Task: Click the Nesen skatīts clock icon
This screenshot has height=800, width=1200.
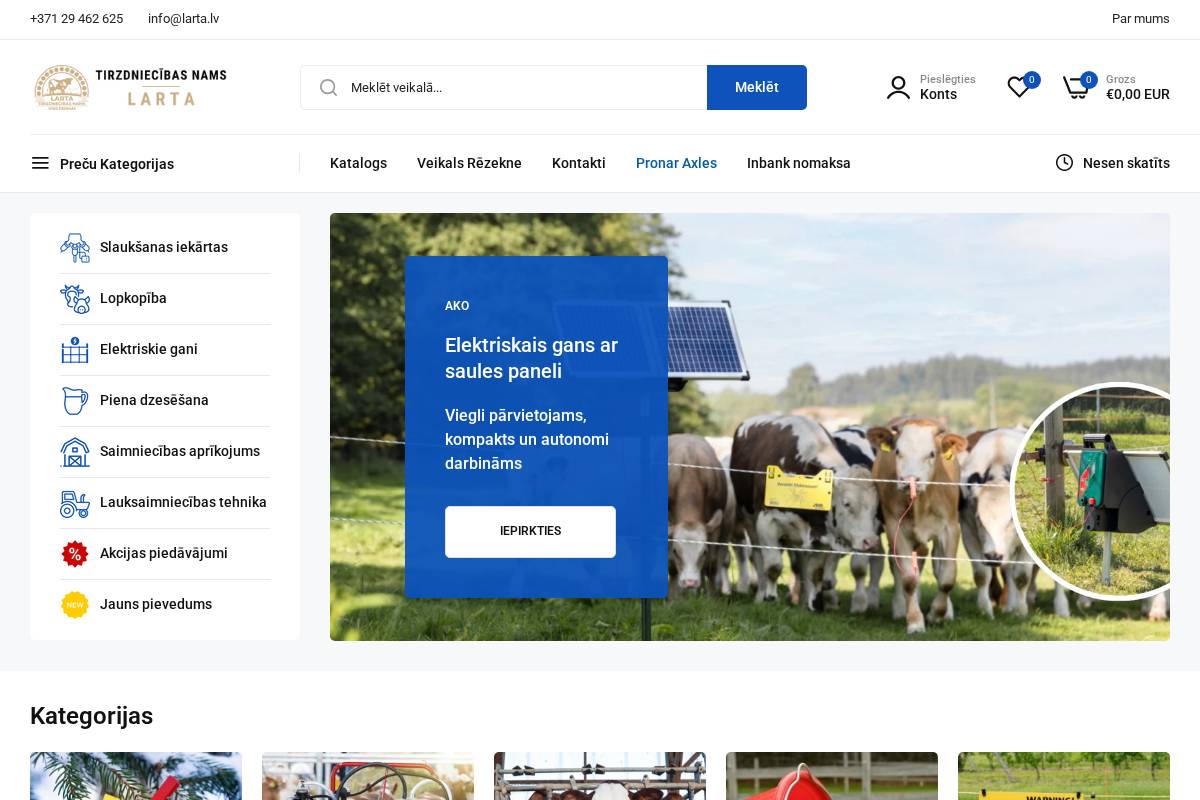Action: click(1064, 163)
